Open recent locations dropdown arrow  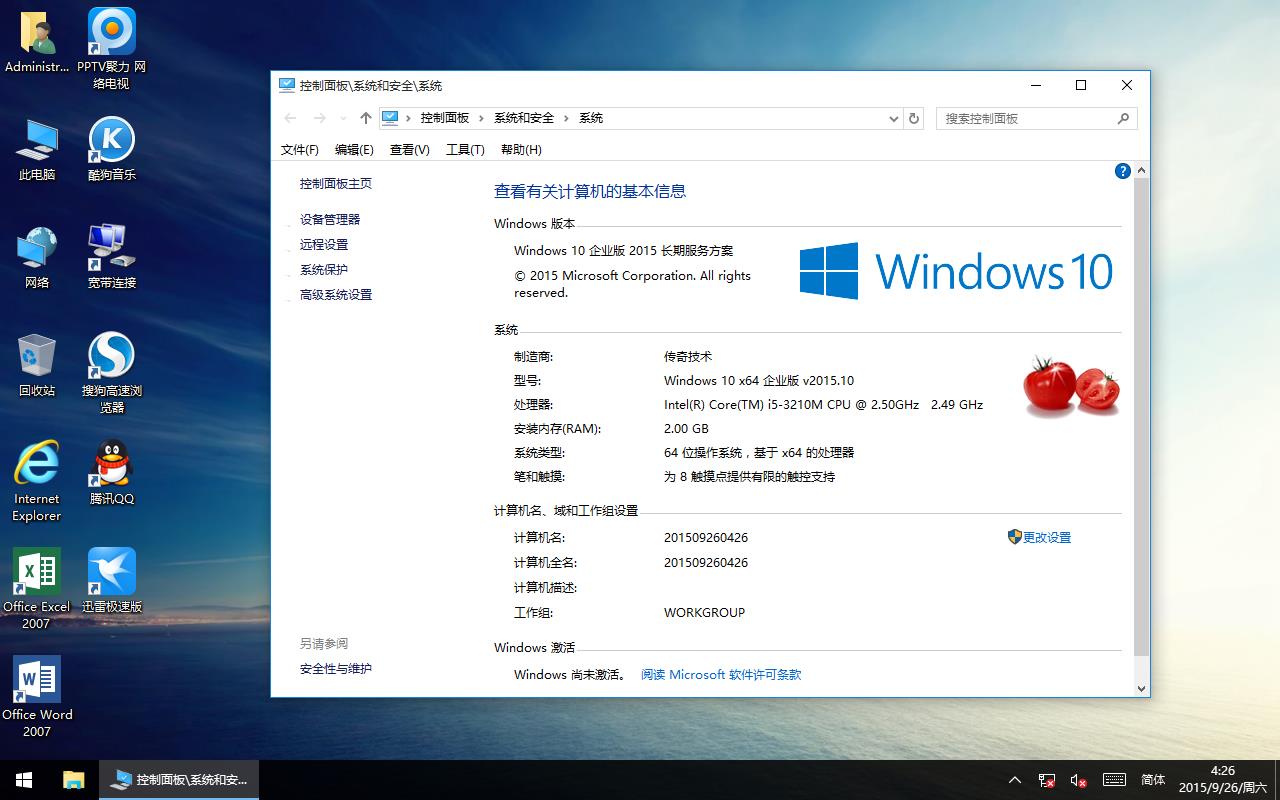(x=343, y=118)
